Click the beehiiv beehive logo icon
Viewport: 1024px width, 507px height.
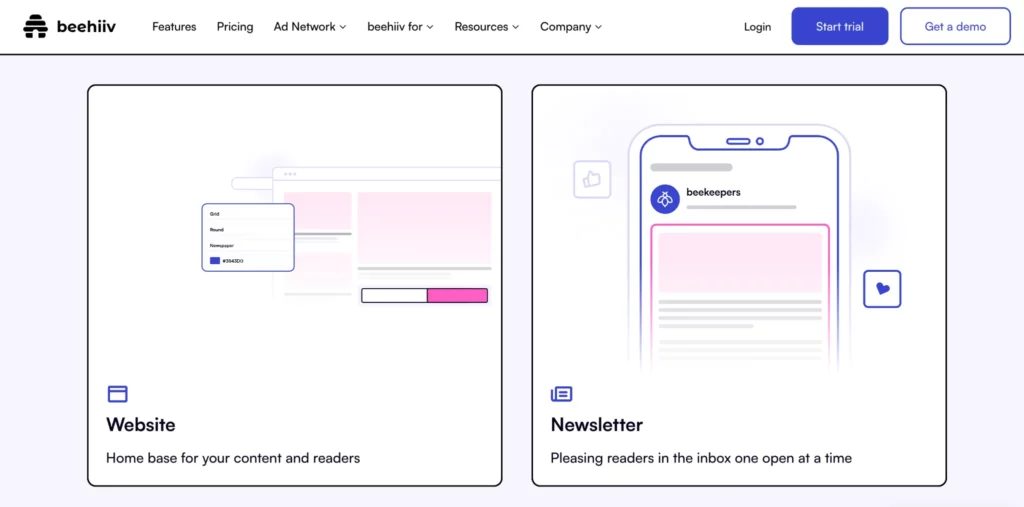tap(36, 27)
